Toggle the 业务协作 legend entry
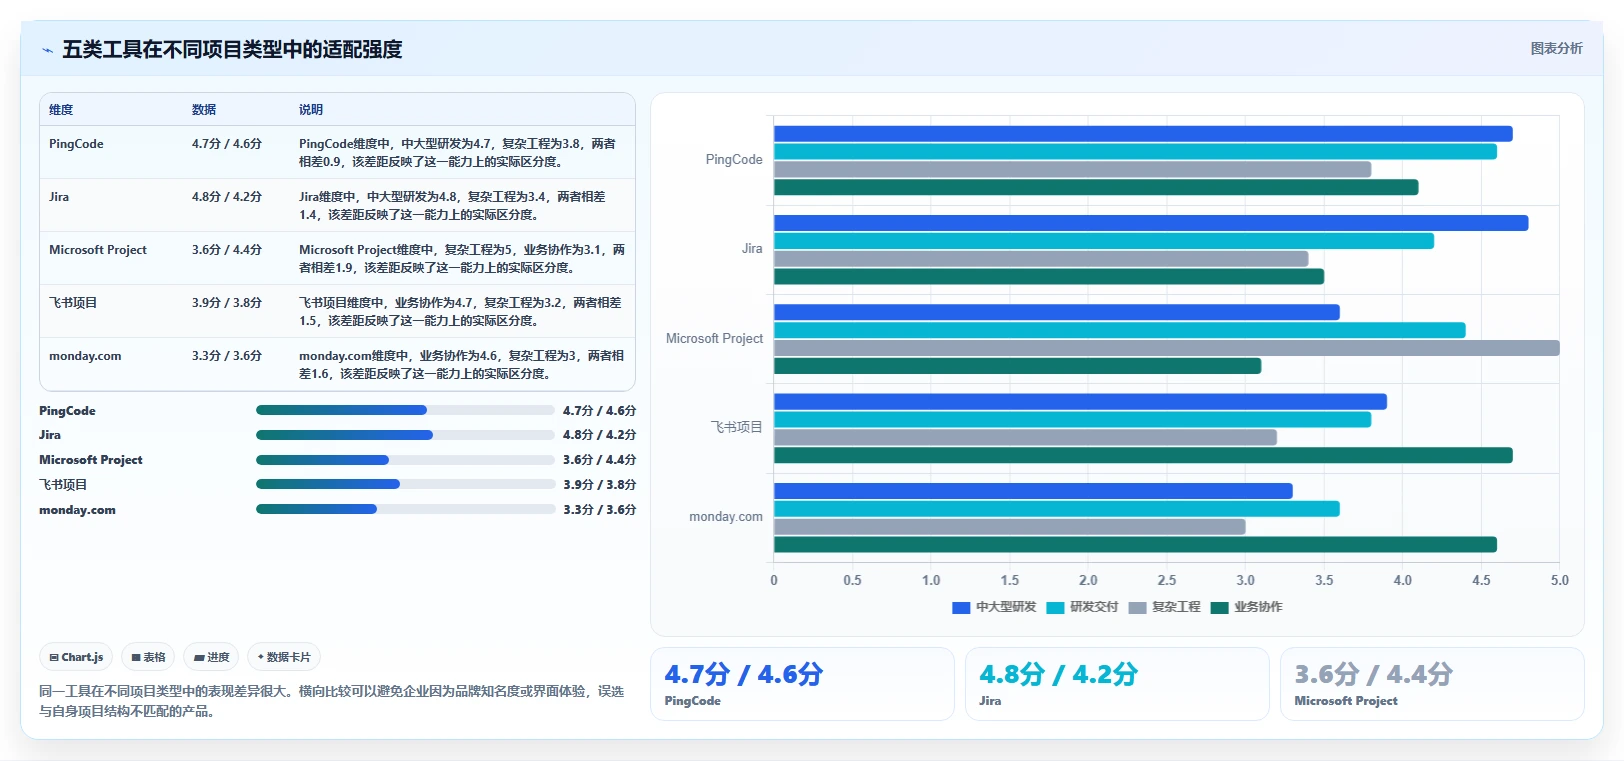 (1246, 607)
